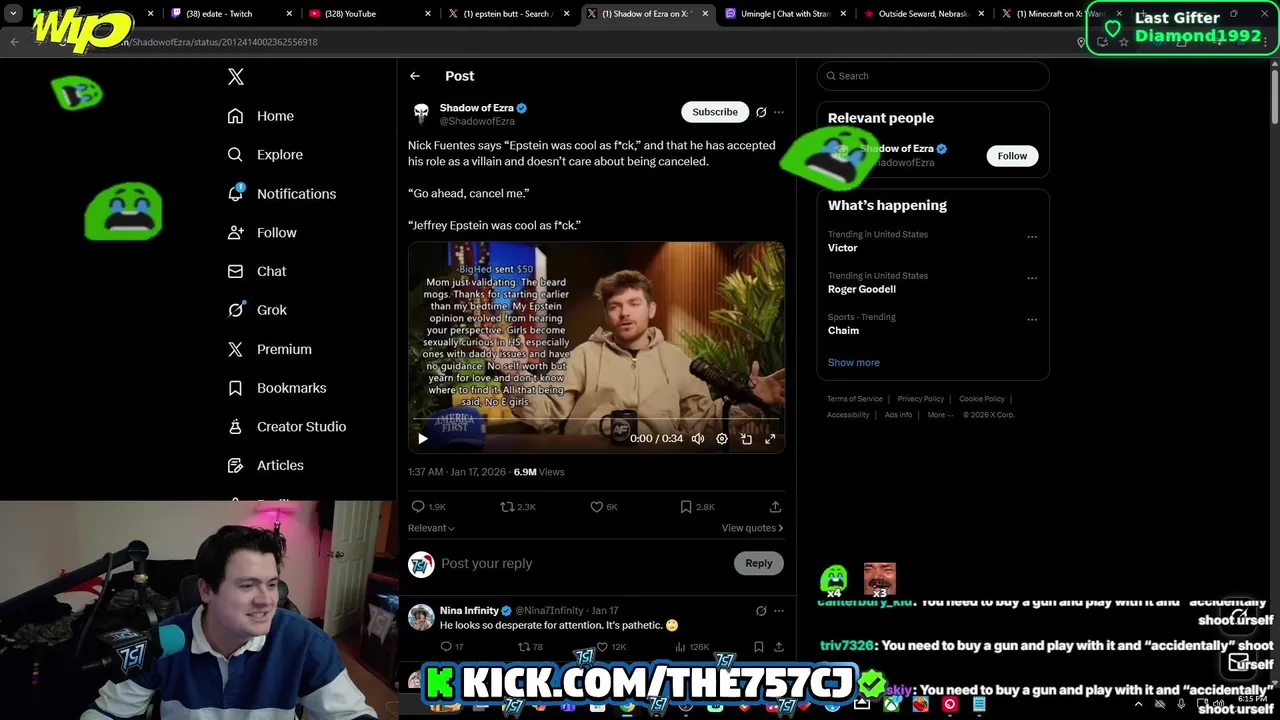This screenshot has height=720, width=1280.
Task: Click the video progress bar
Action: tap(596, 419)
